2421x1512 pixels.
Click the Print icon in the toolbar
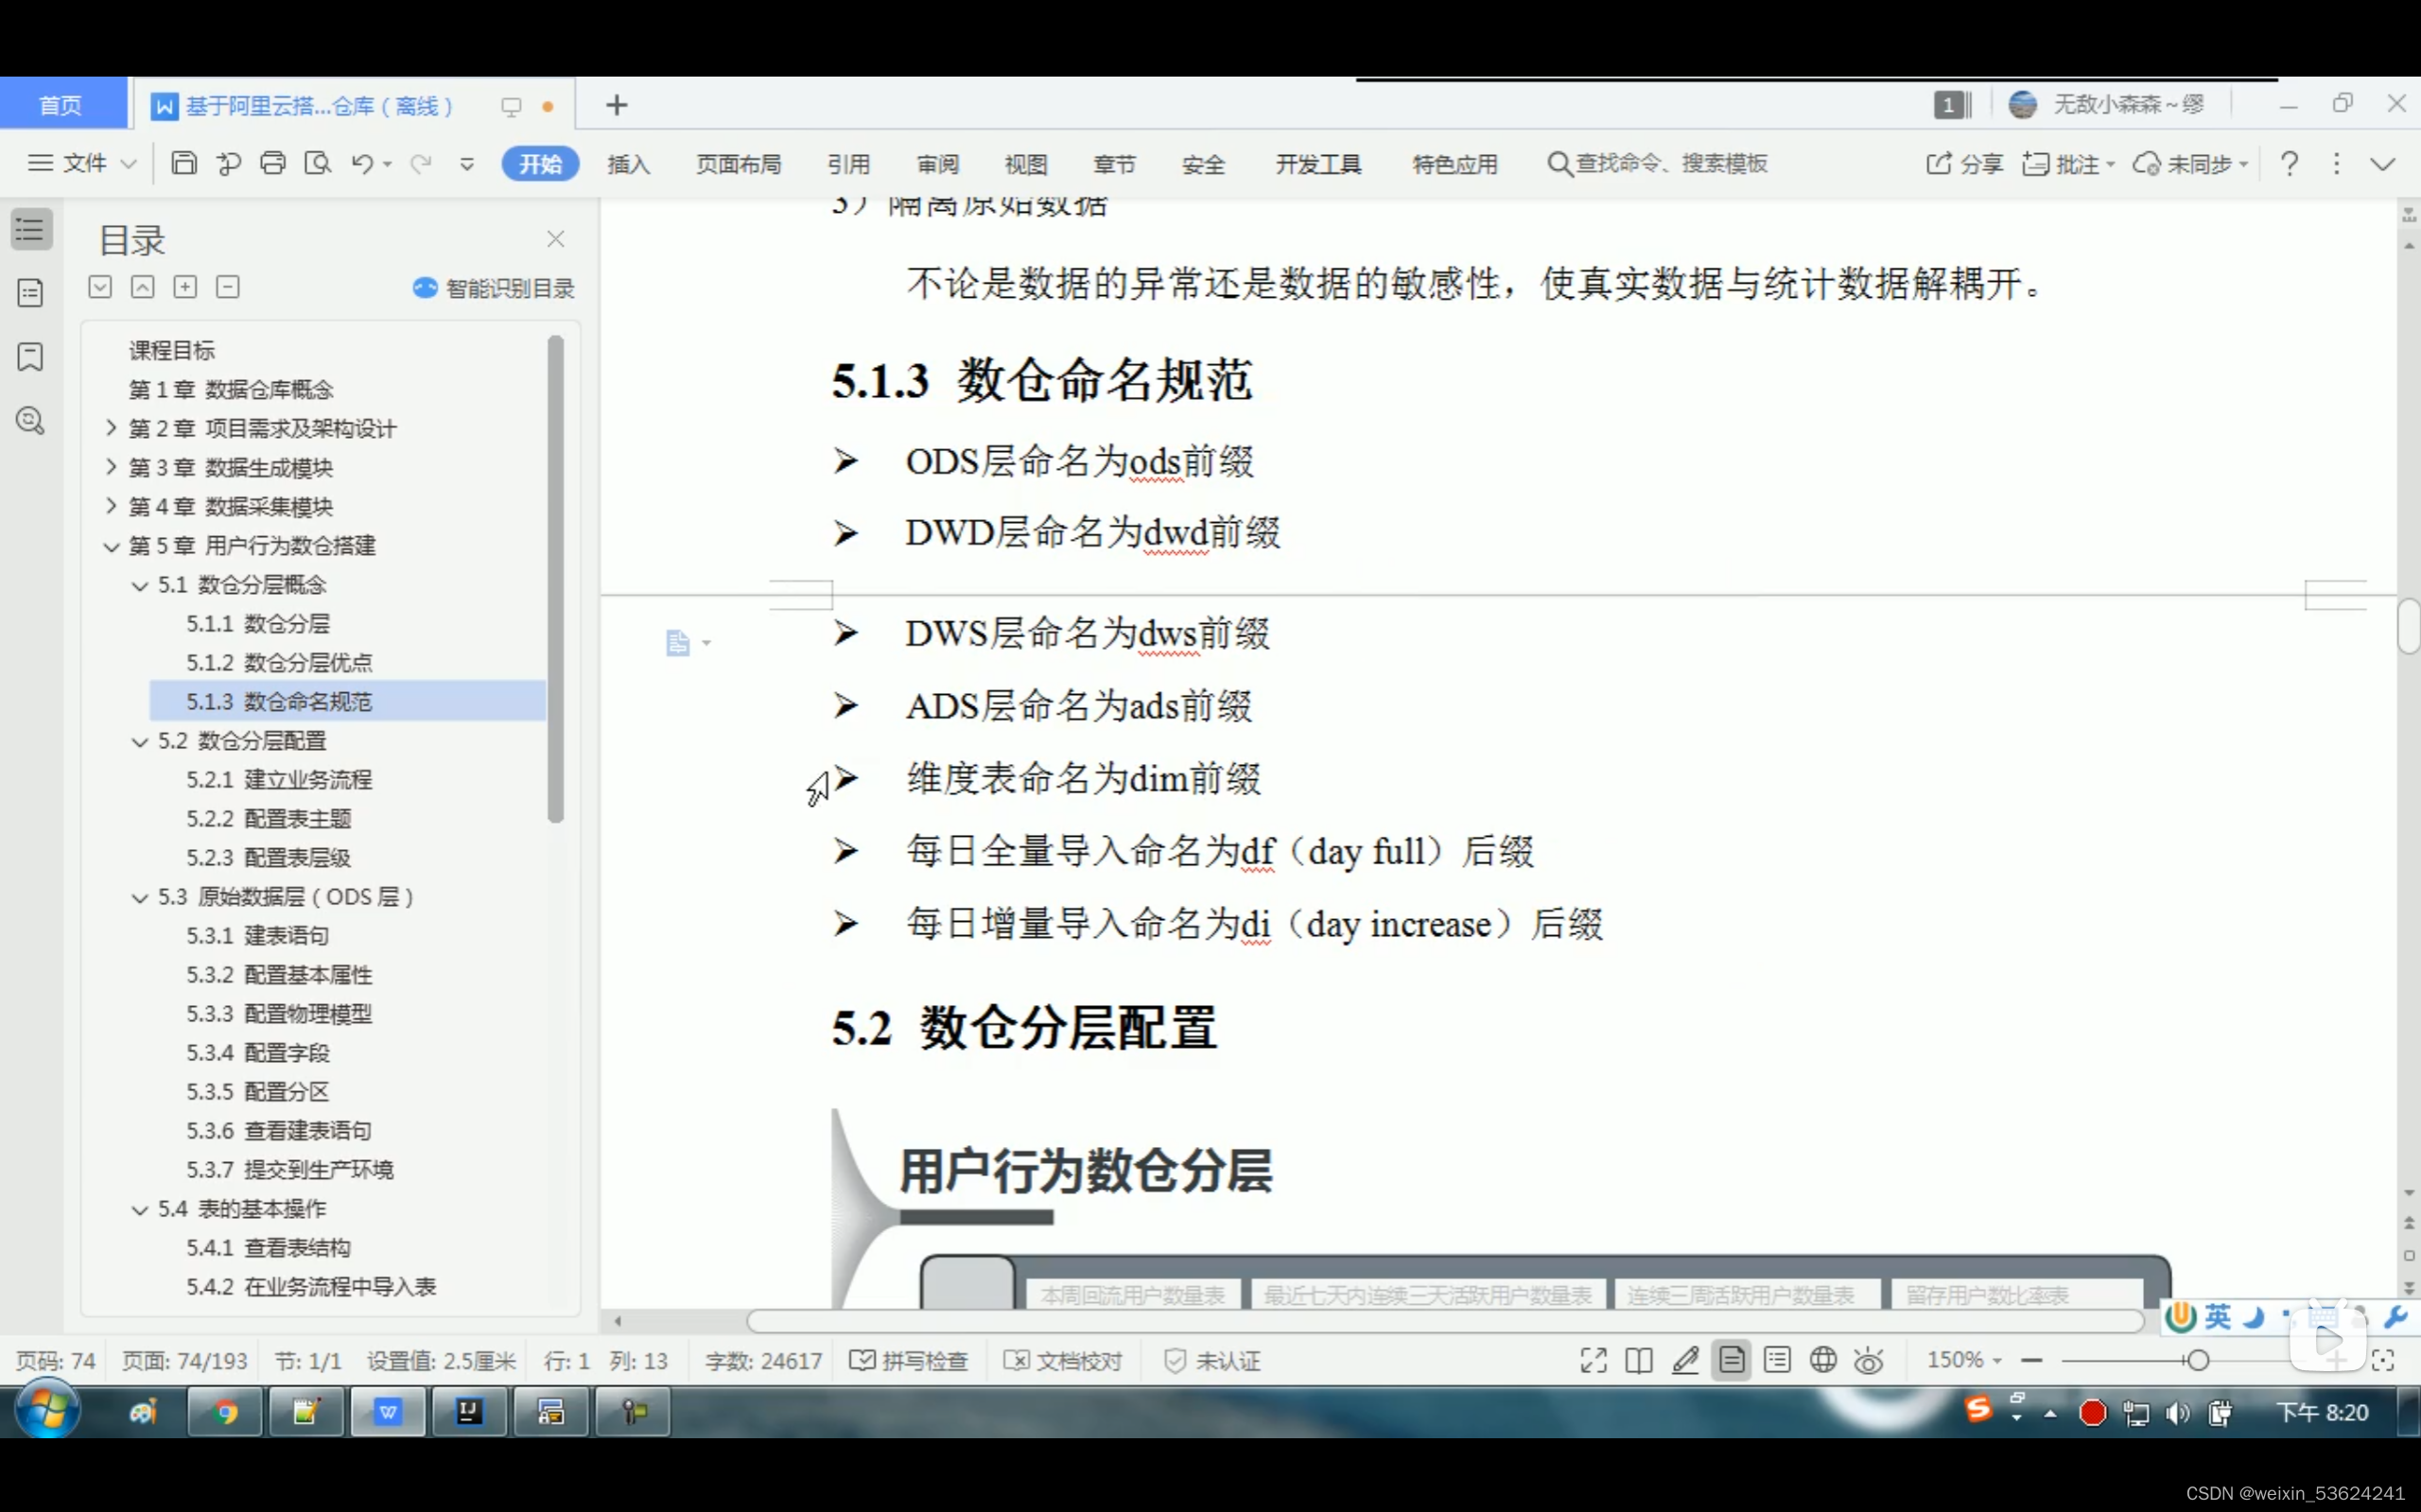[273, 163]
